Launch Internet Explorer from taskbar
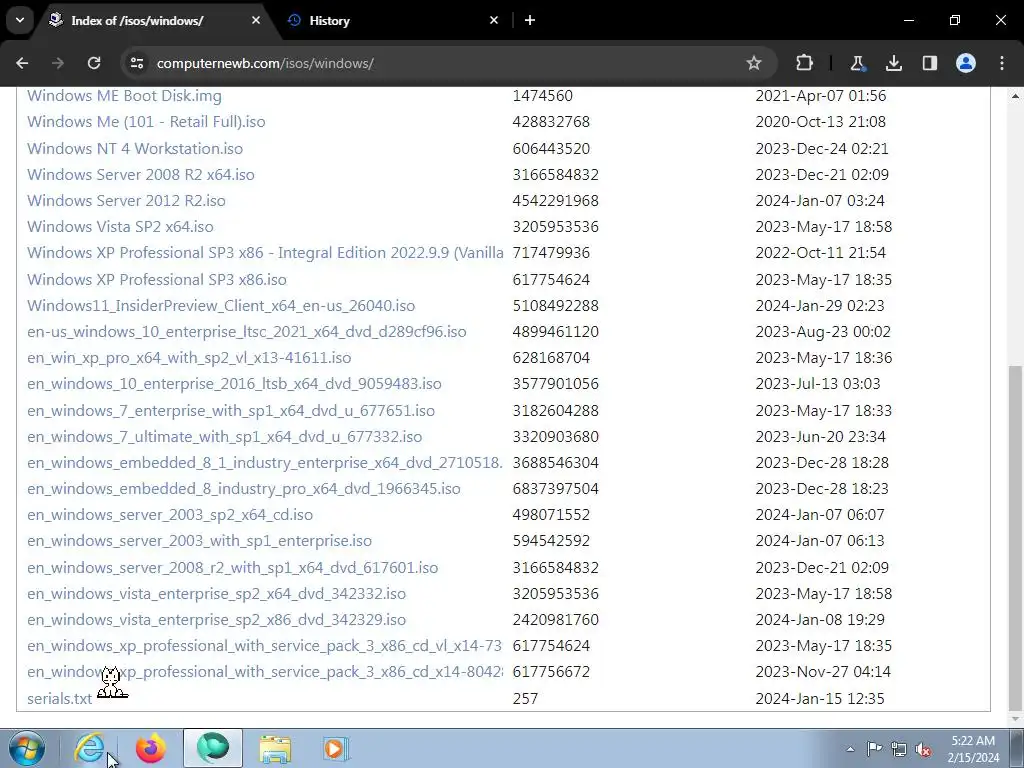Viewport: 1024px width, 768px height. coord(90,748)
